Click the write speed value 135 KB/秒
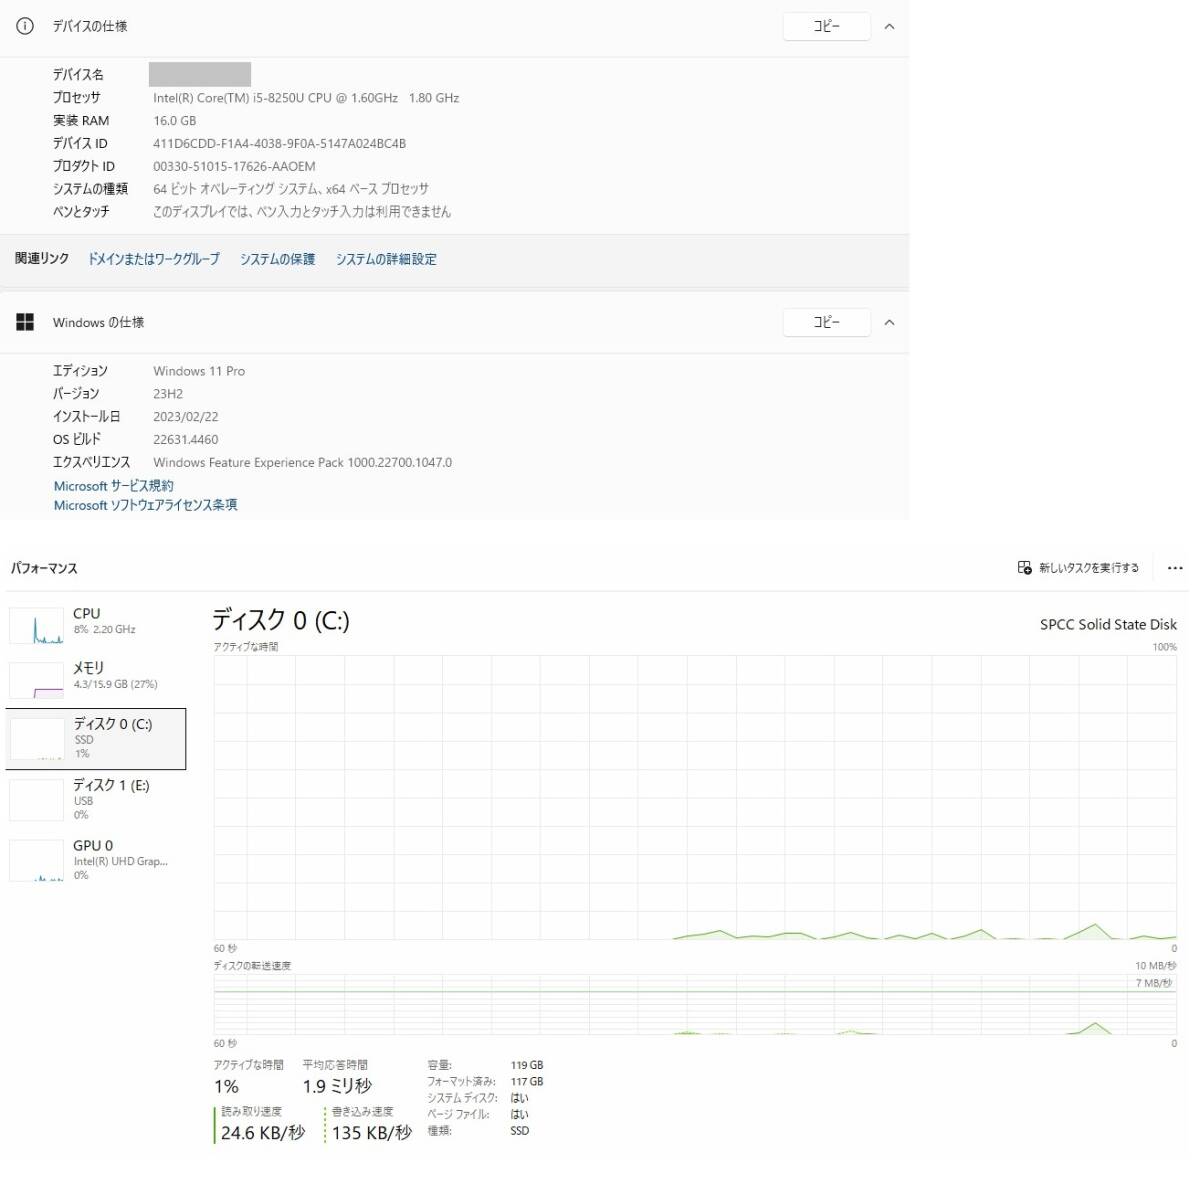This screenshot has width=1200, height=1184. coord(372,1133)
